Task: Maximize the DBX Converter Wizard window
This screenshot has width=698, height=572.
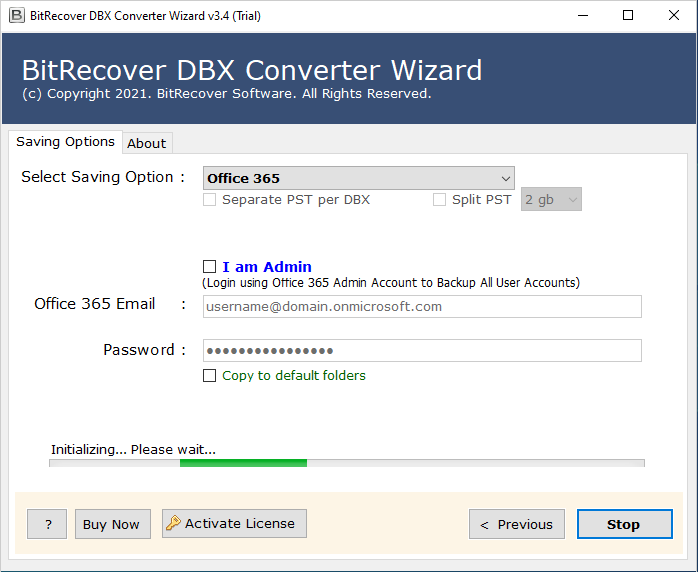Action: [627, 15]
